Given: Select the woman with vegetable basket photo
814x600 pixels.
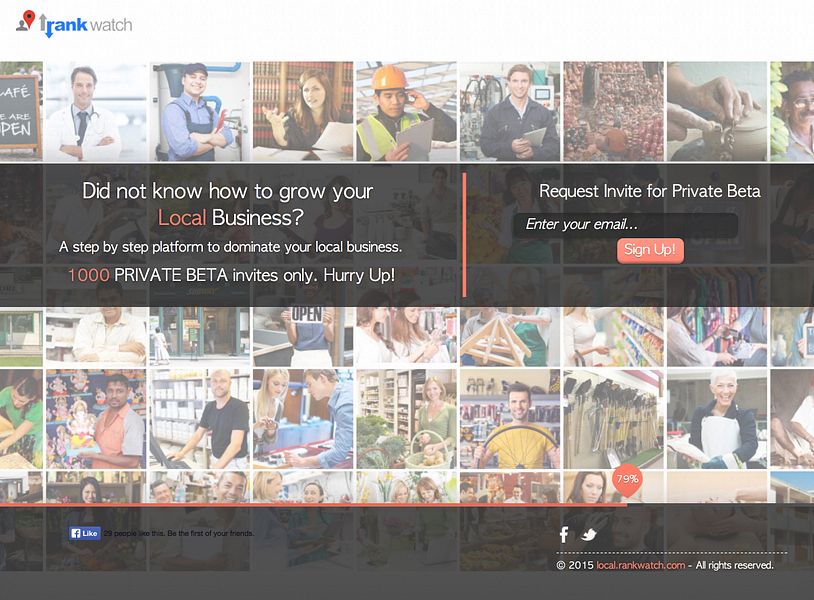Looking at the screenshot, I should coord(406,419).
